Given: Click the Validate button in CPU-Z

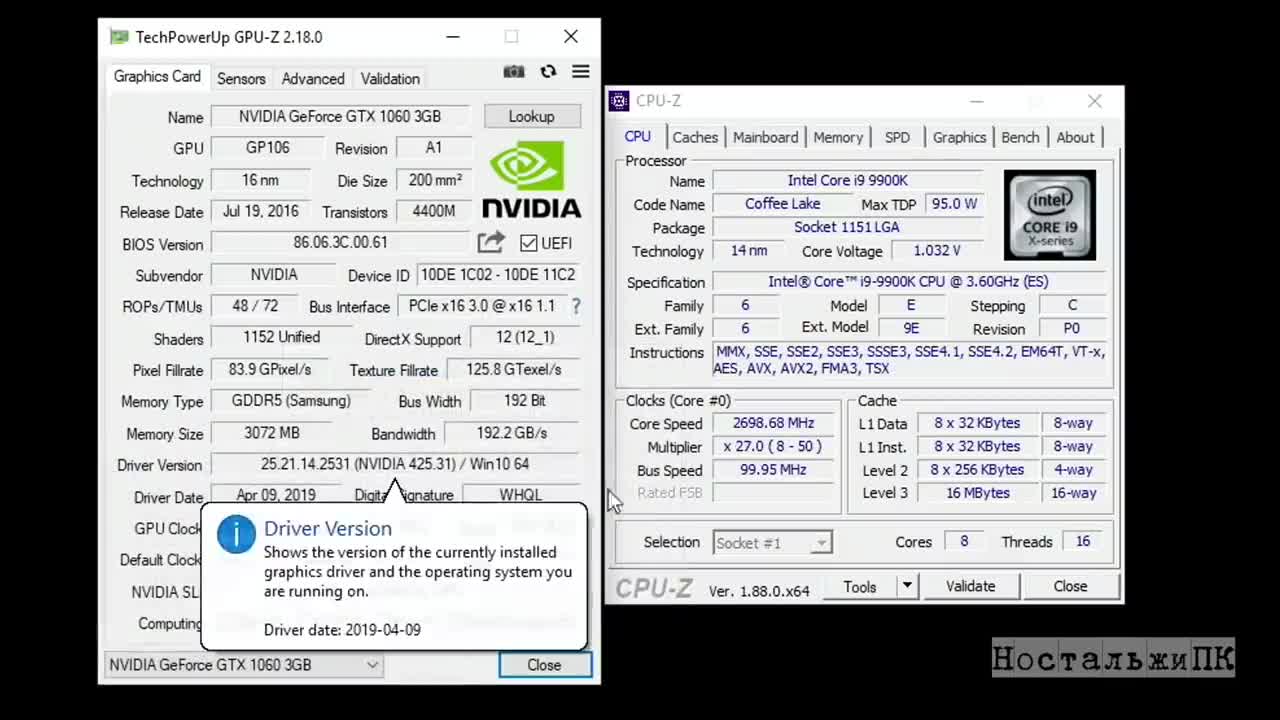Looking at the screenshot, I should tap(970, 587).
